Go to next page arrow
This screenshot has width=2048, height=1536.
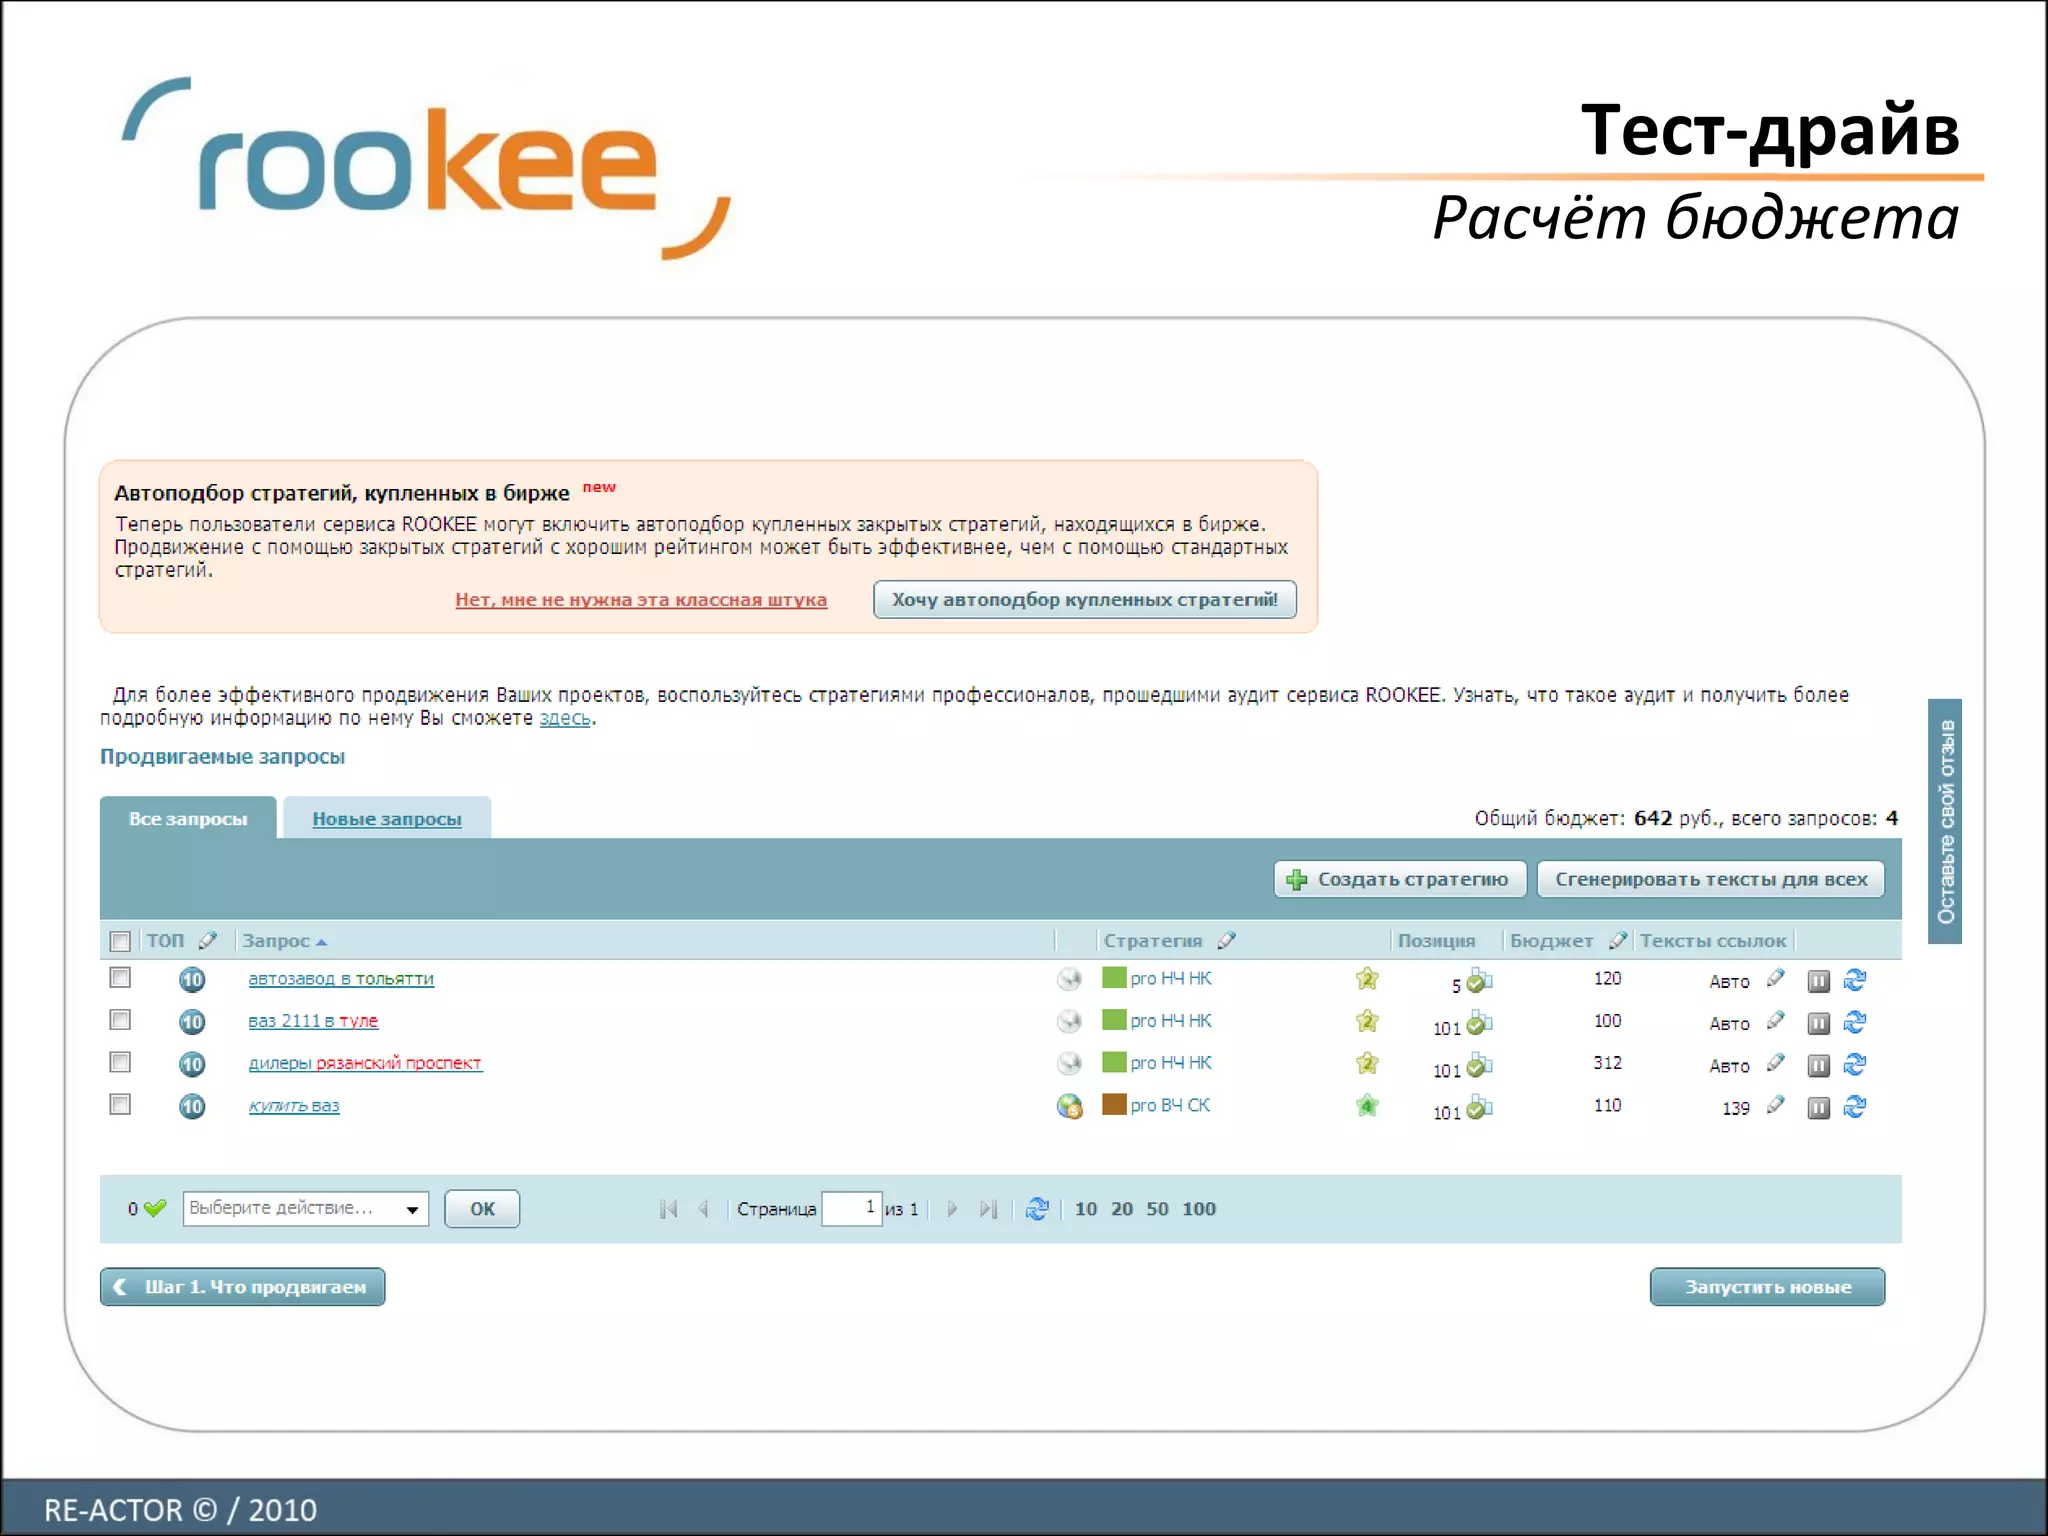(x=952, y=1209)
